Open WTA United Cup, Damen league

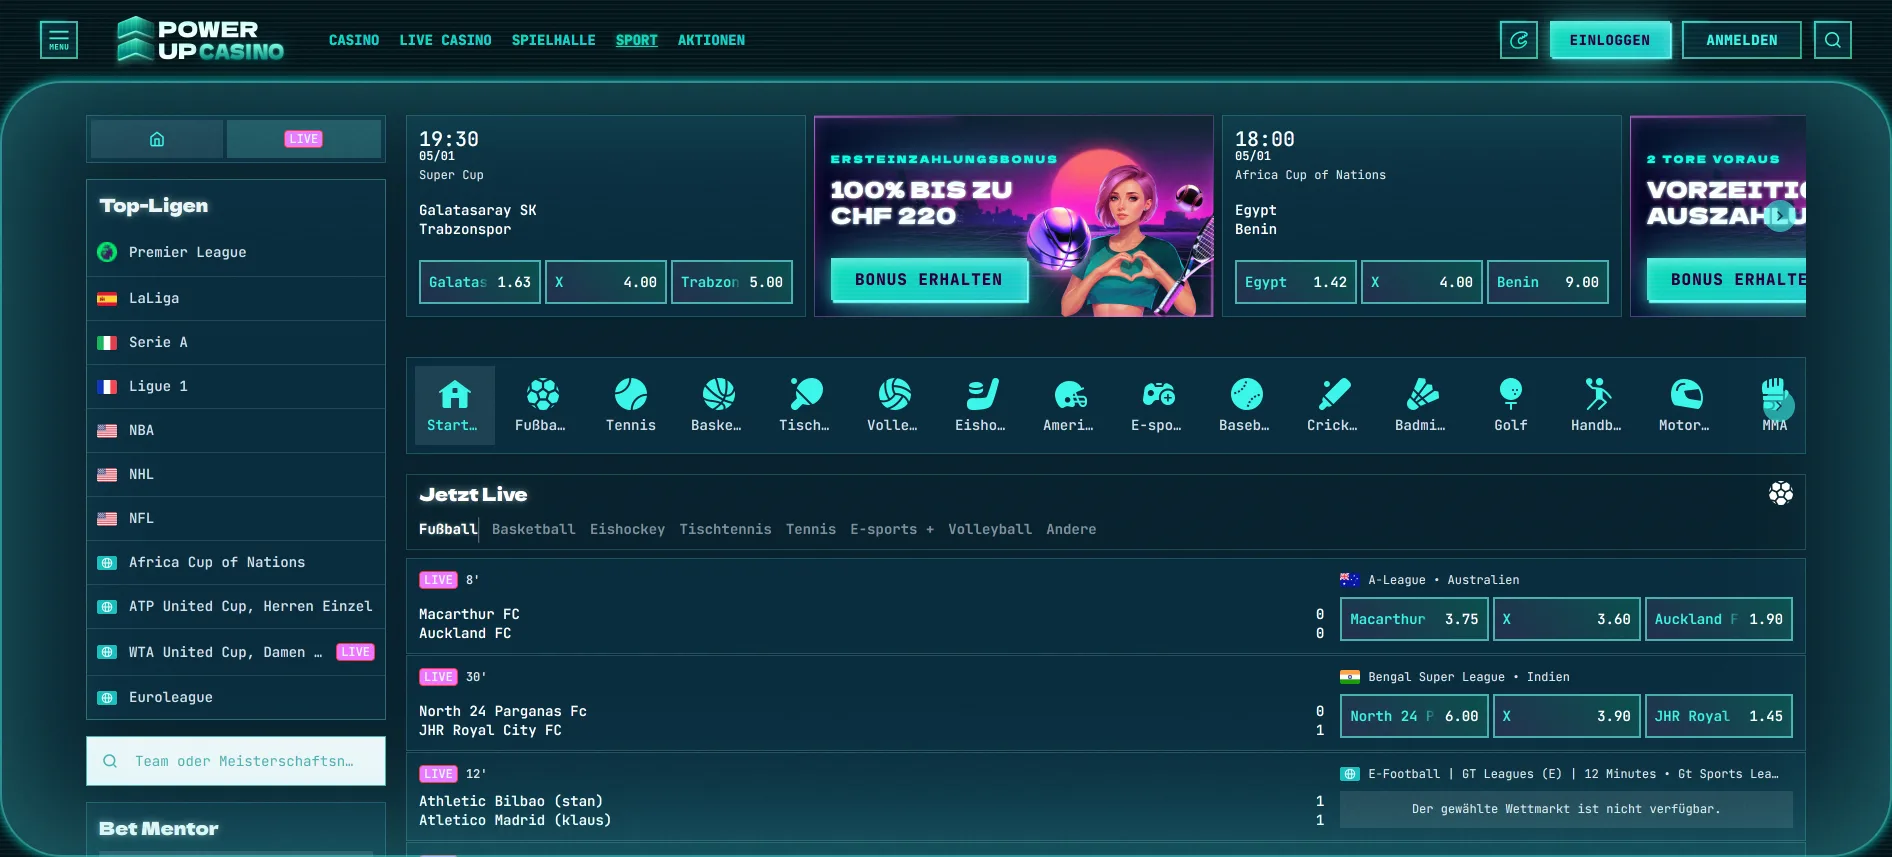coord(236,652)
